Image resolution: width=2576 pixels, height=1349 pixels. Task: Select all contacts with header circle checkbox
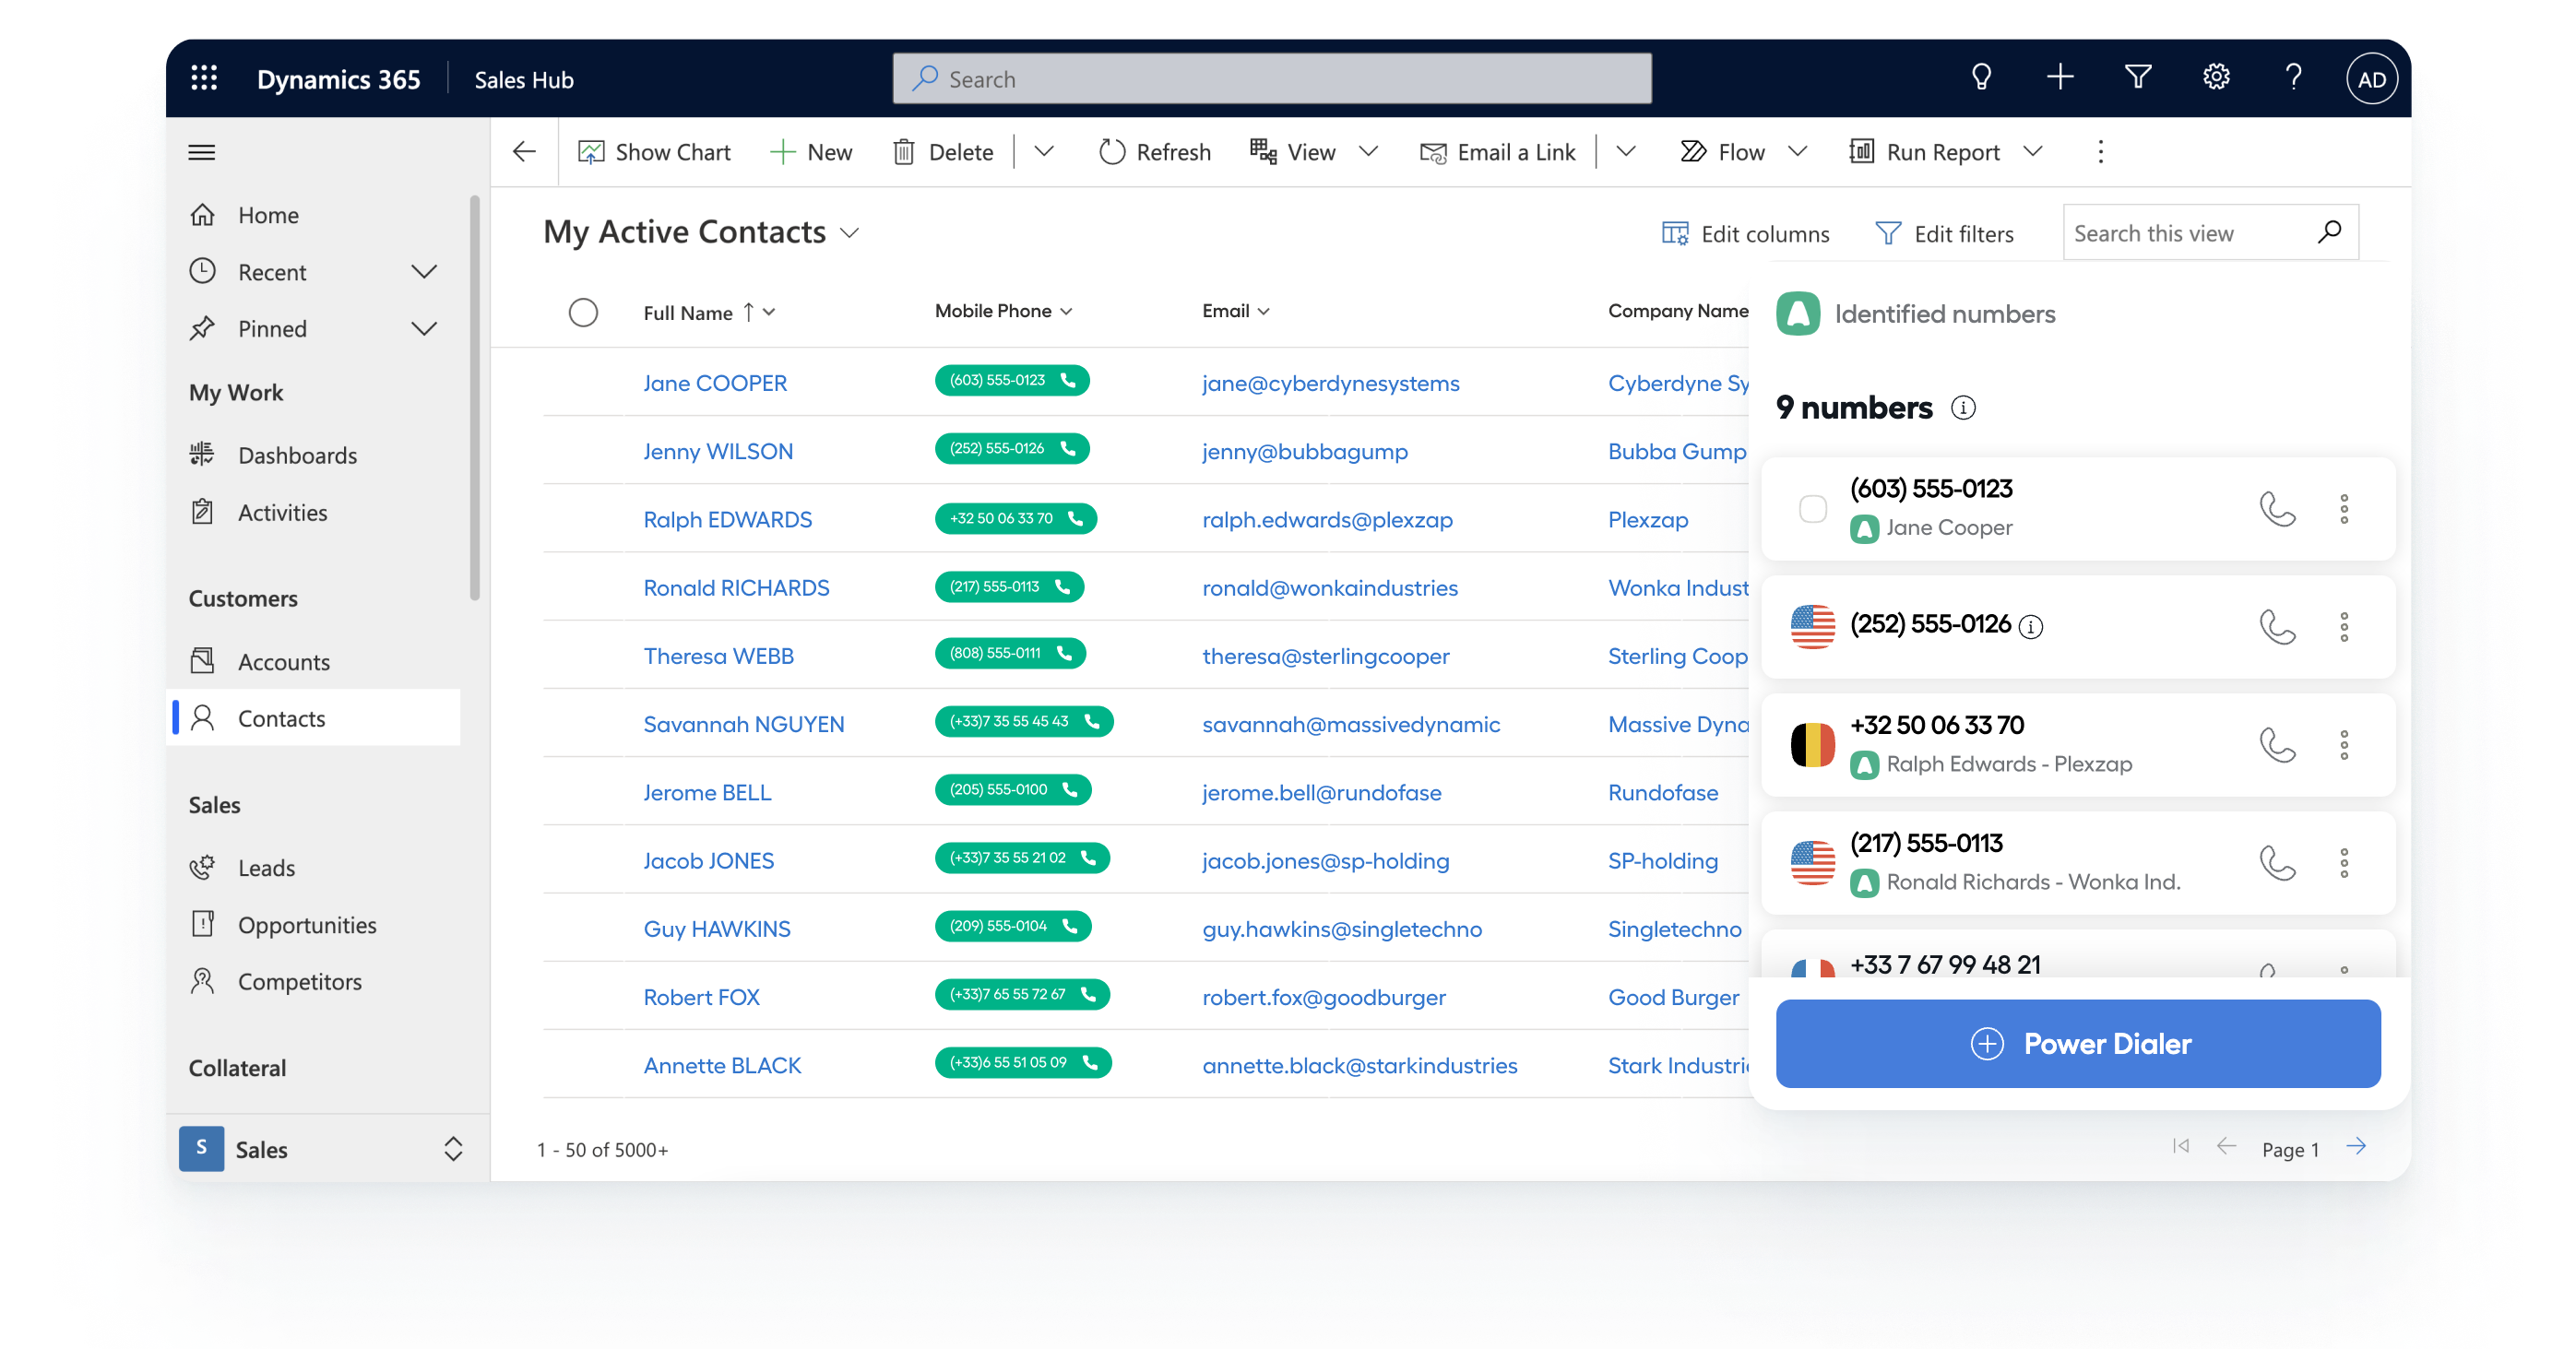(583, 312)
